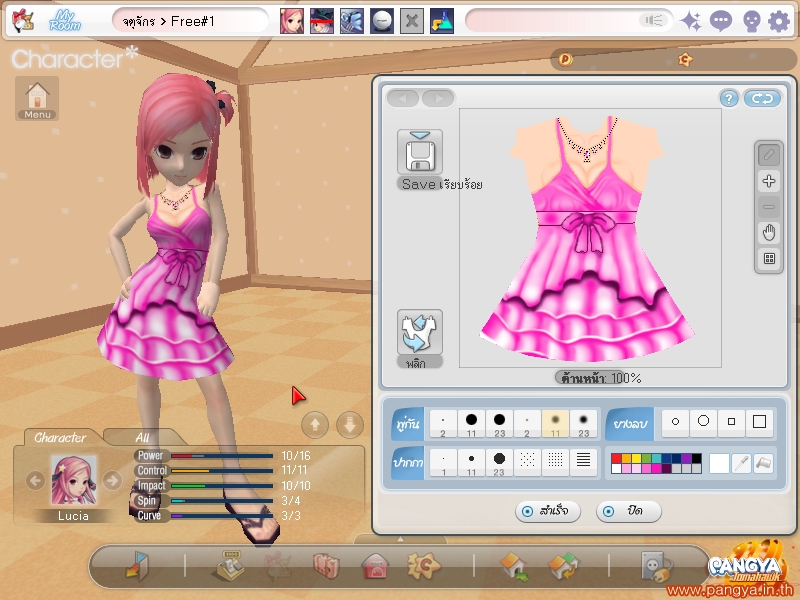Switch to the Character tab
Image resolution: width=800 pixels, height=600 pixels.
[60, 437]
